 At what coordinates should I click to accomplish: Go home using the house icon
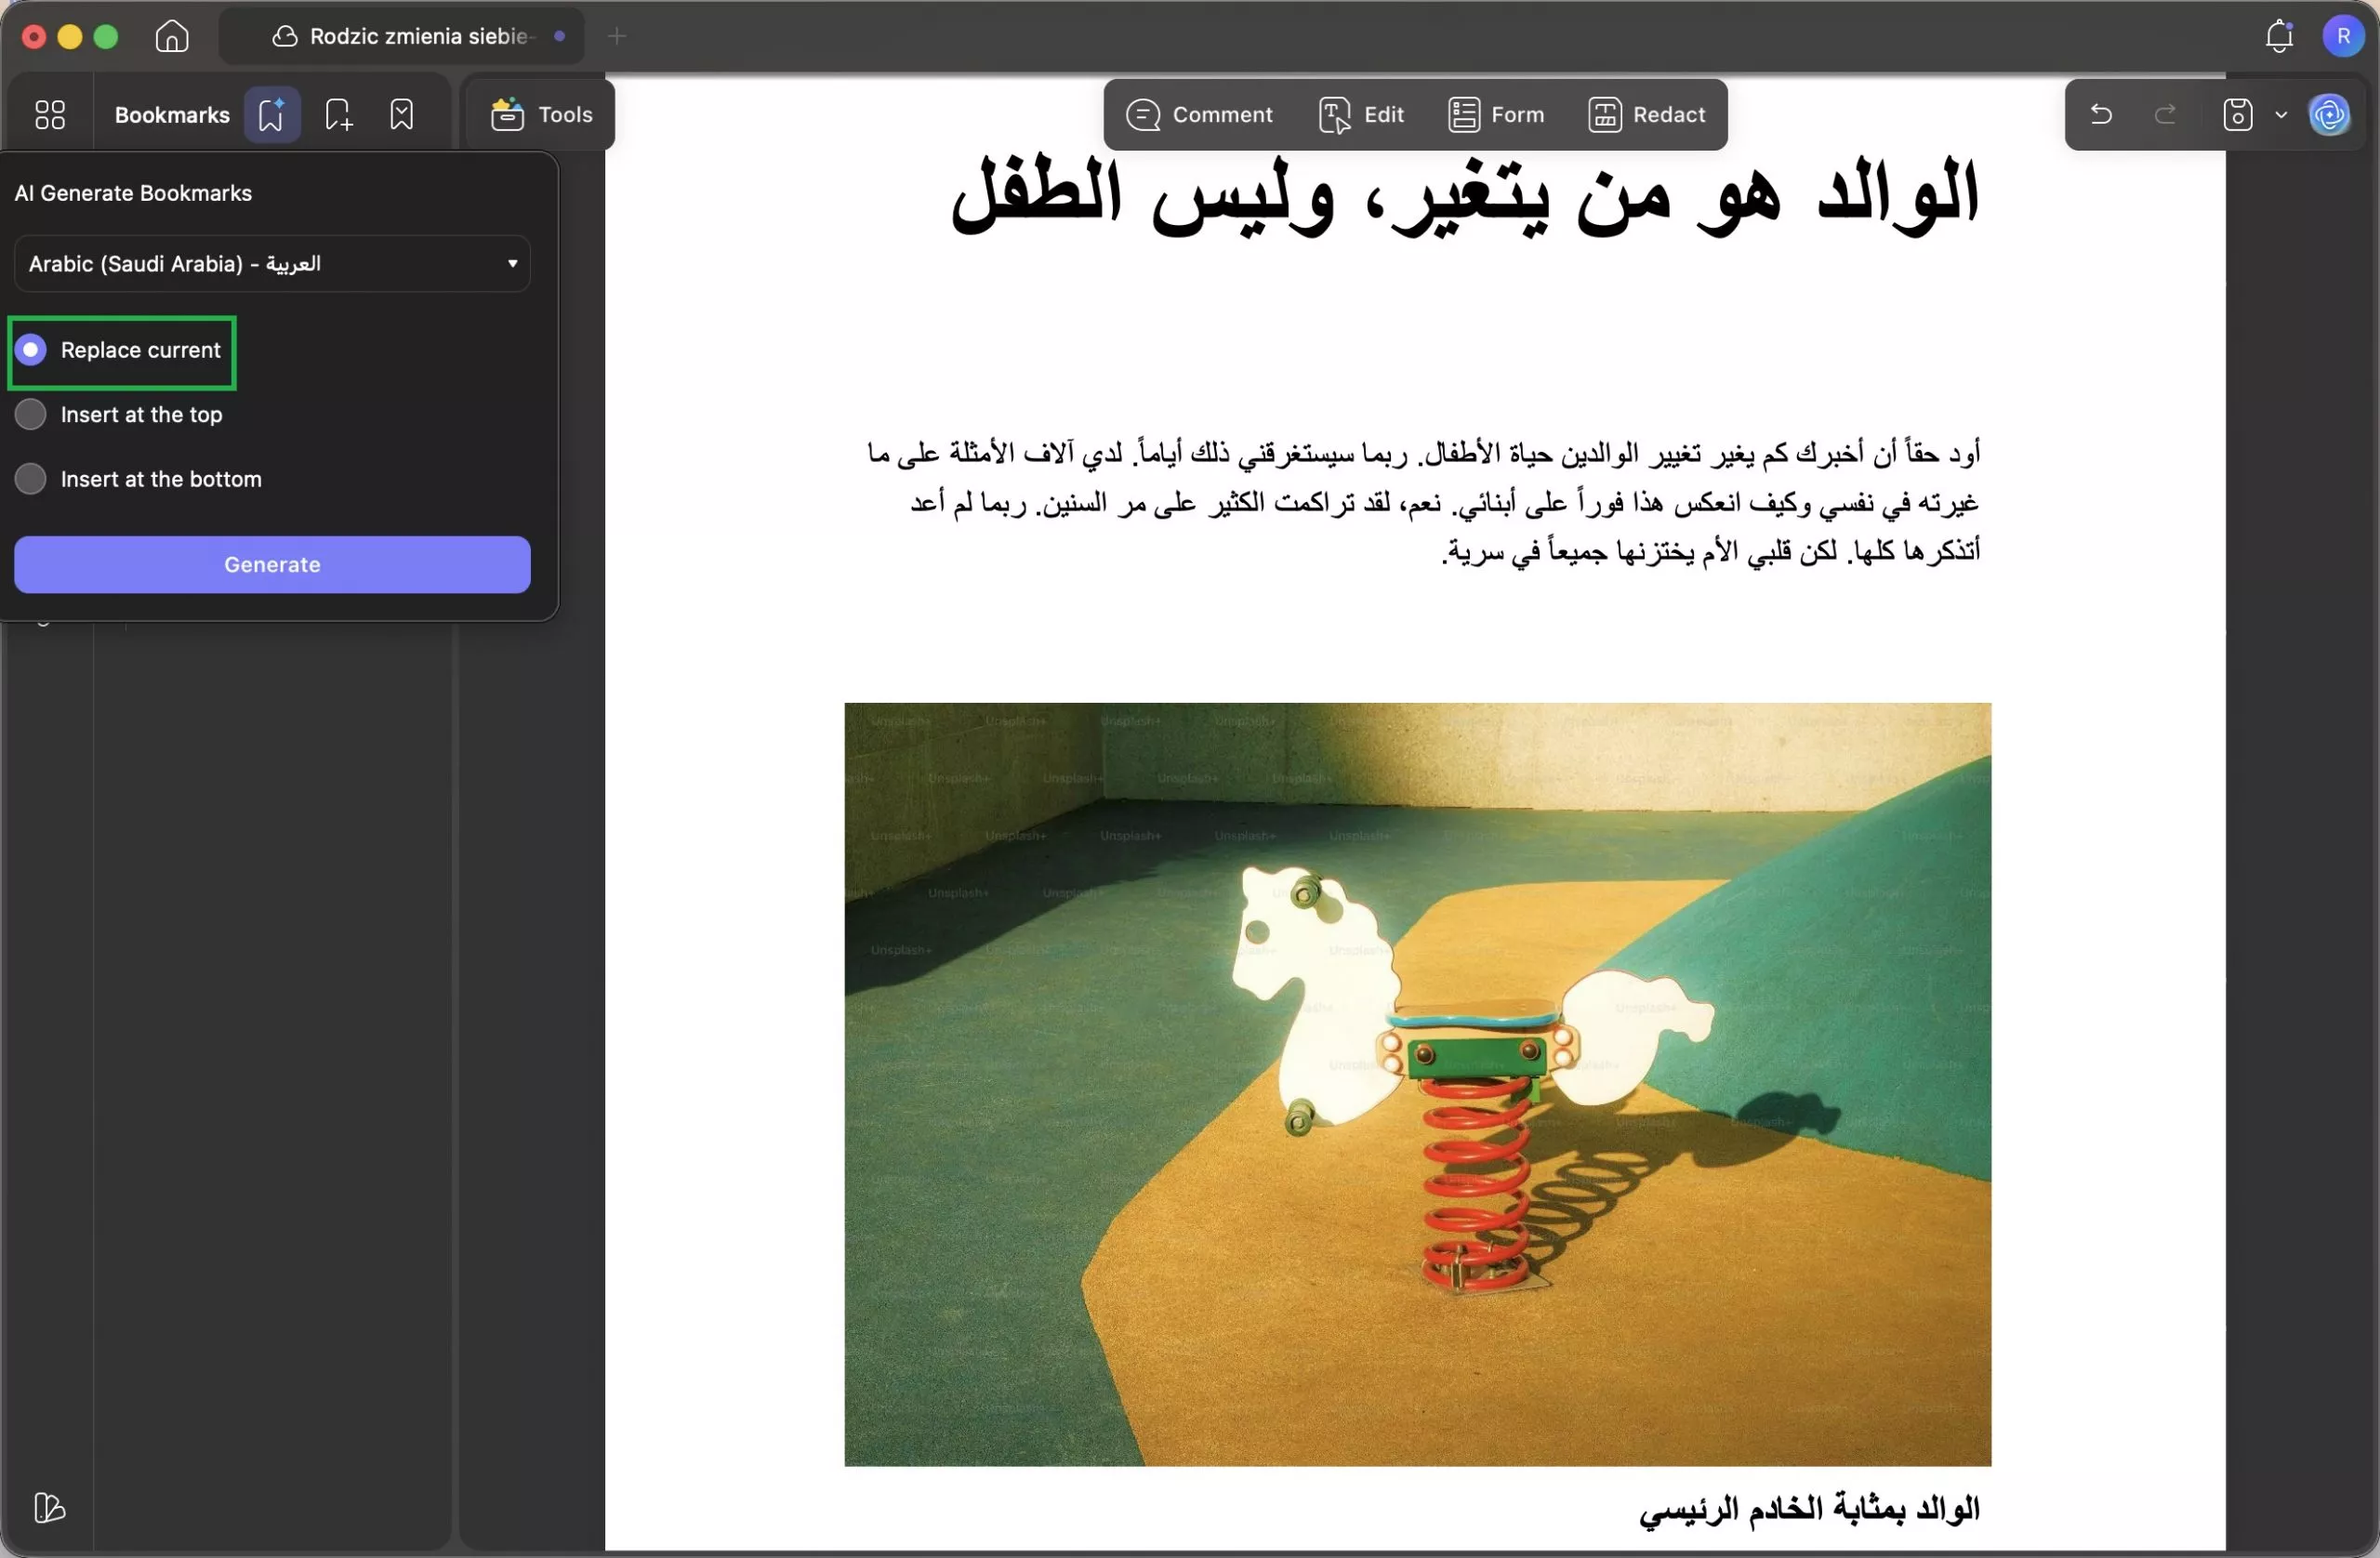[171, 36]
